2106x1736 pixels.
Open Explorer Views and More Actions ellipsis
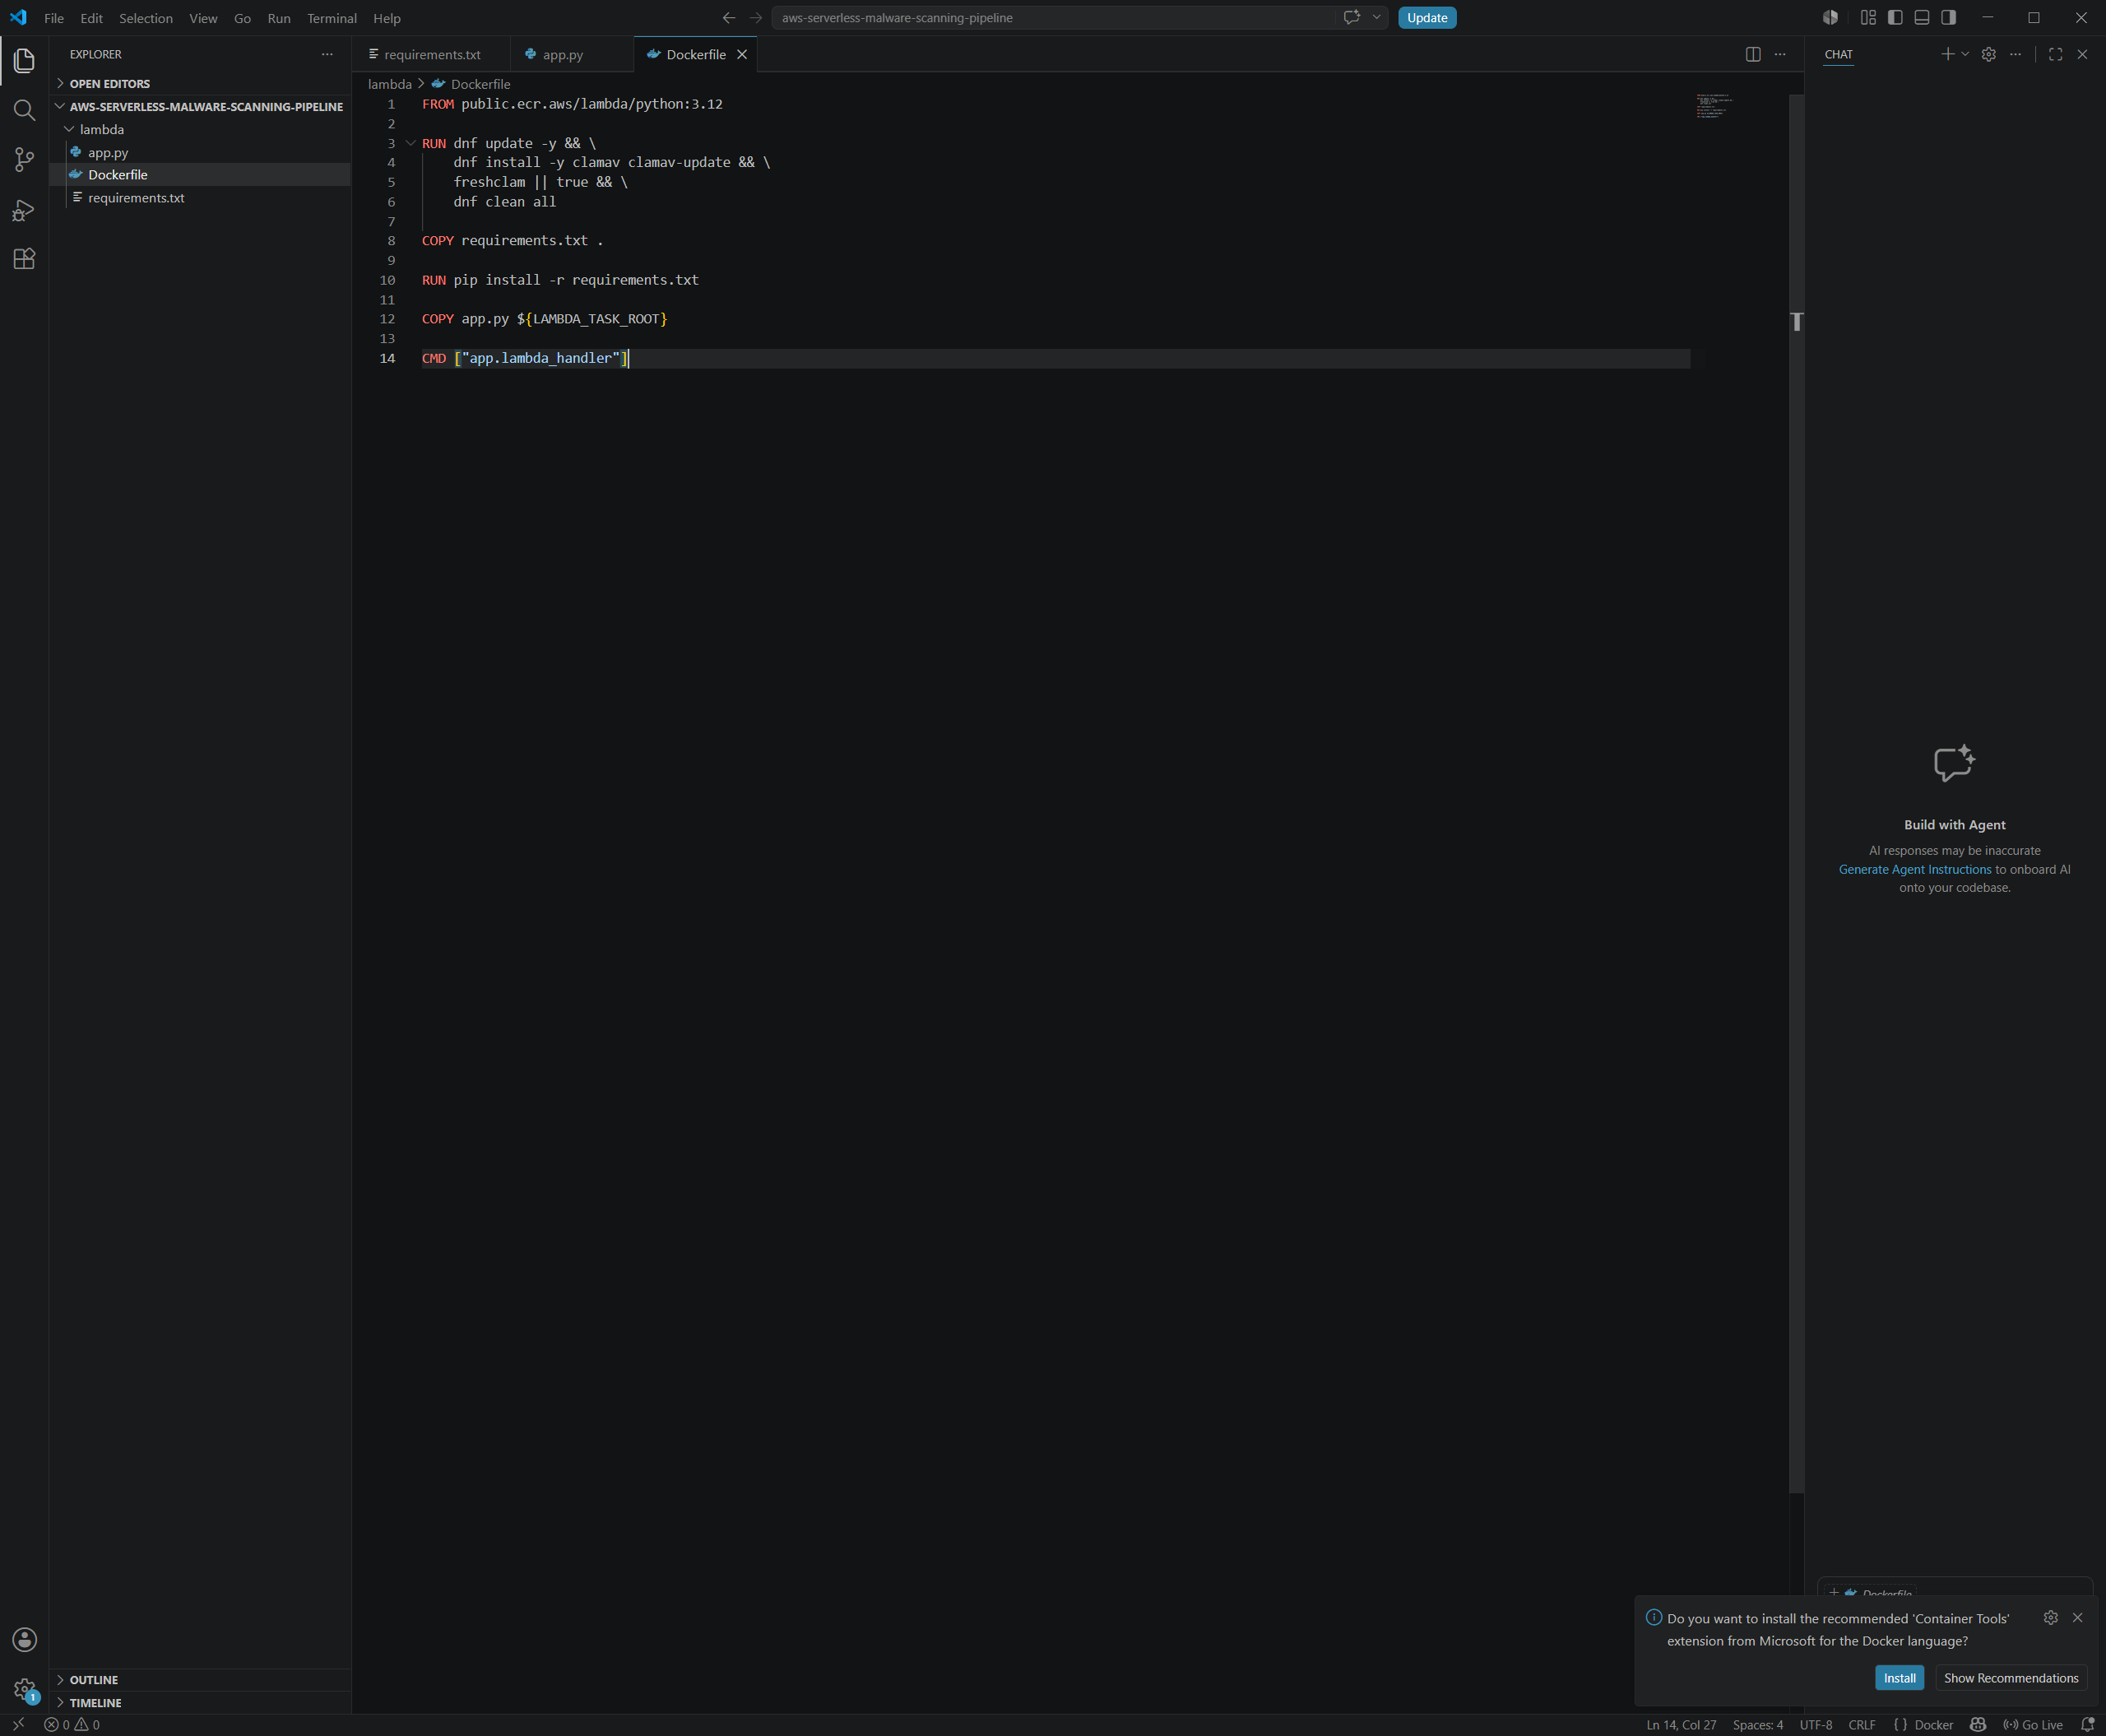point(327,54)
